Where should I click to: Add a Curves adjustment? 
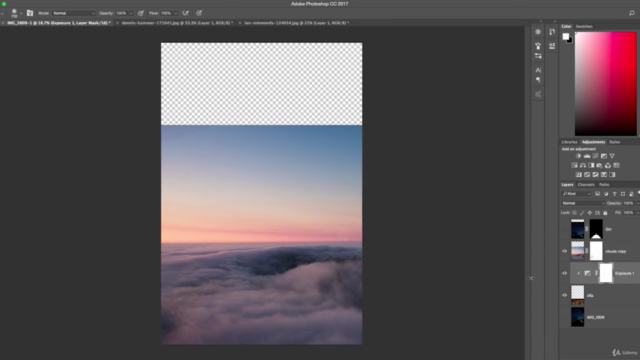coord(596,156)
